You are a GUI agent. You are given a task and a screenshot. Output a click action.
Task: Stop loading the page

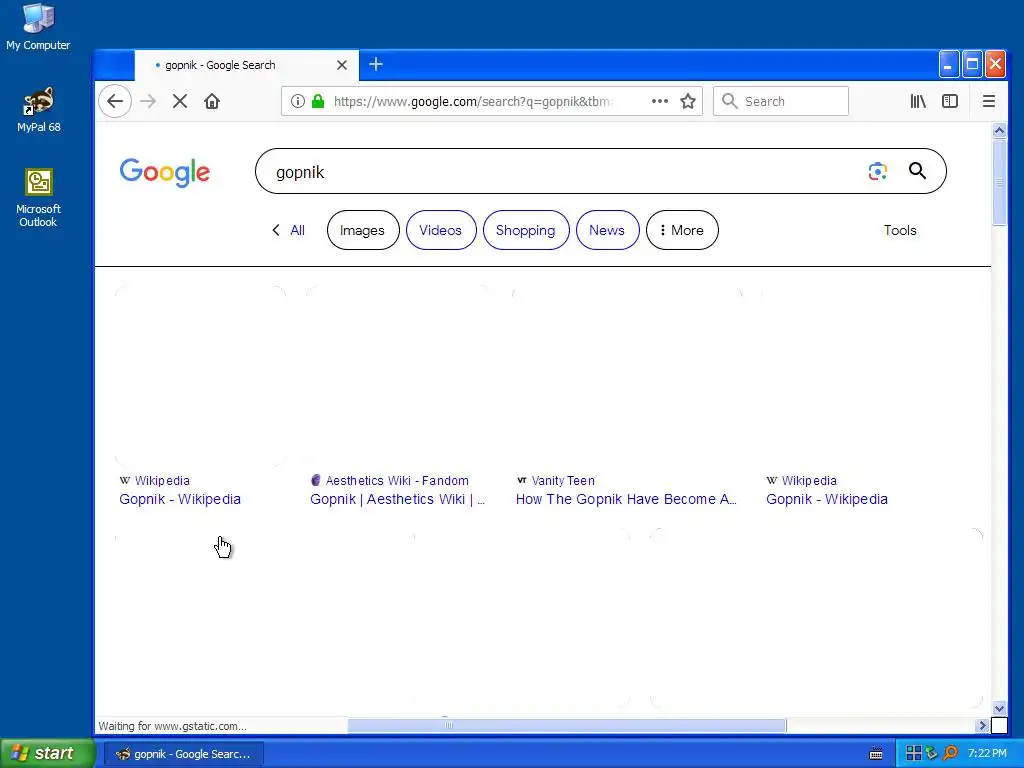[180, 101]
